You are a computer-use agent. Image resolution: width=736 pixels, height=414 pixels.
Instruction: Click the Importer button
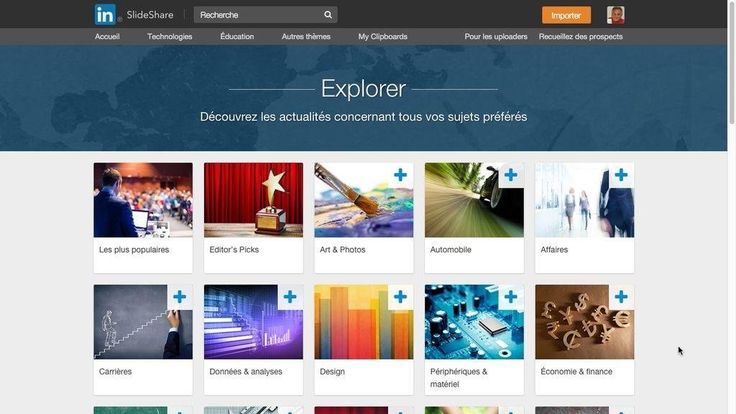pyautogui.click(x=566, y=15)
